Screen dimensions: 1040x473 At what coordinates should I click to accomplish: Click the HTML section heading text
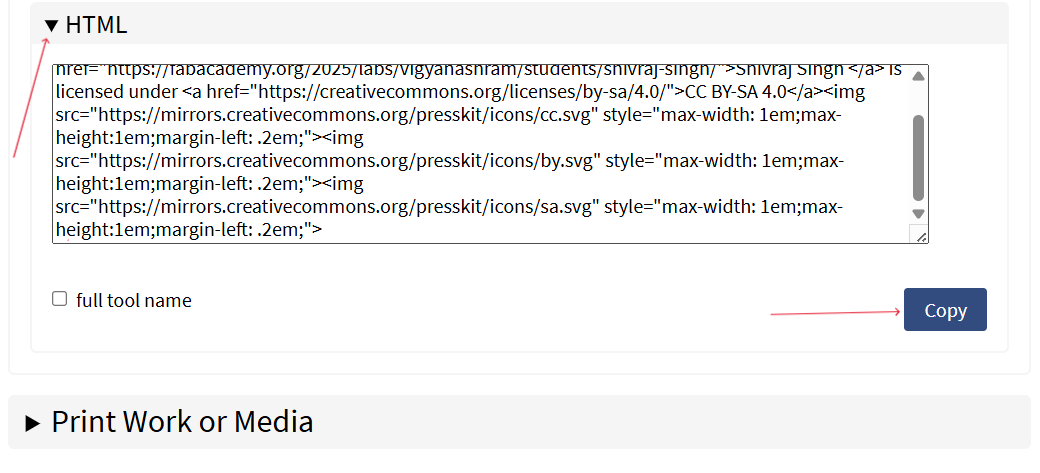tap(96, 25)
